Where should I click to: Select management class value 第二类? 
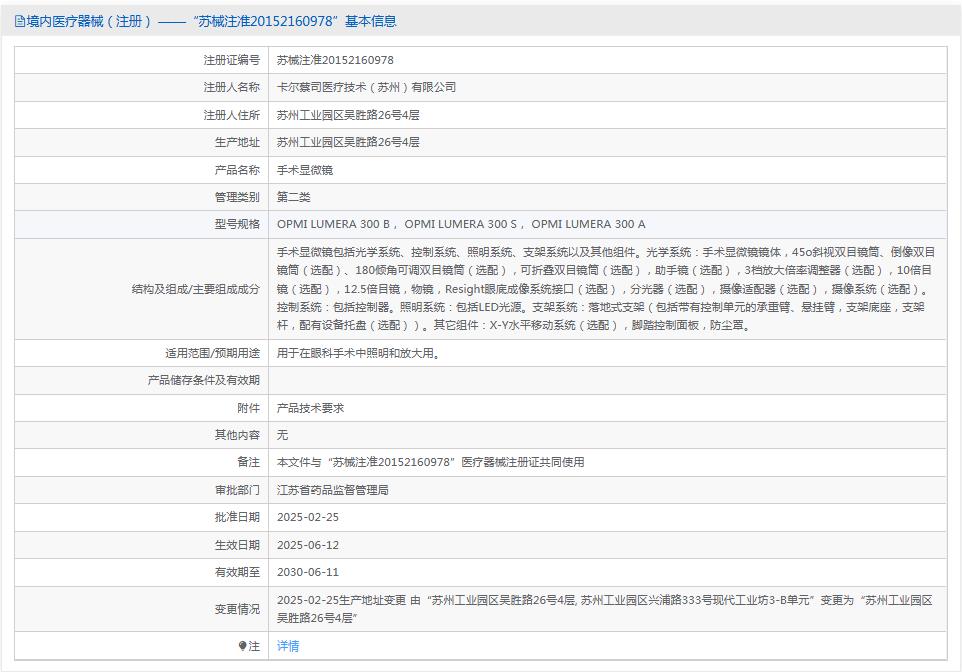pyautogui.click(x=293, y=197)
